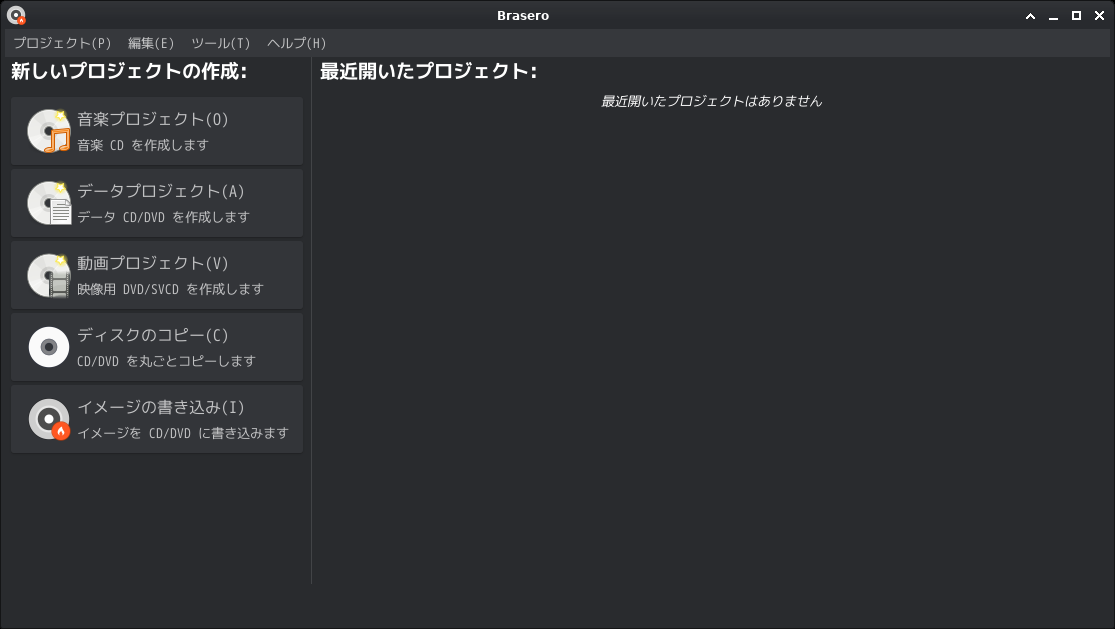The width and height of the screenshot is (1115, 629).
Task: Click the music CD icon with orange note
Action: (49, 131)
